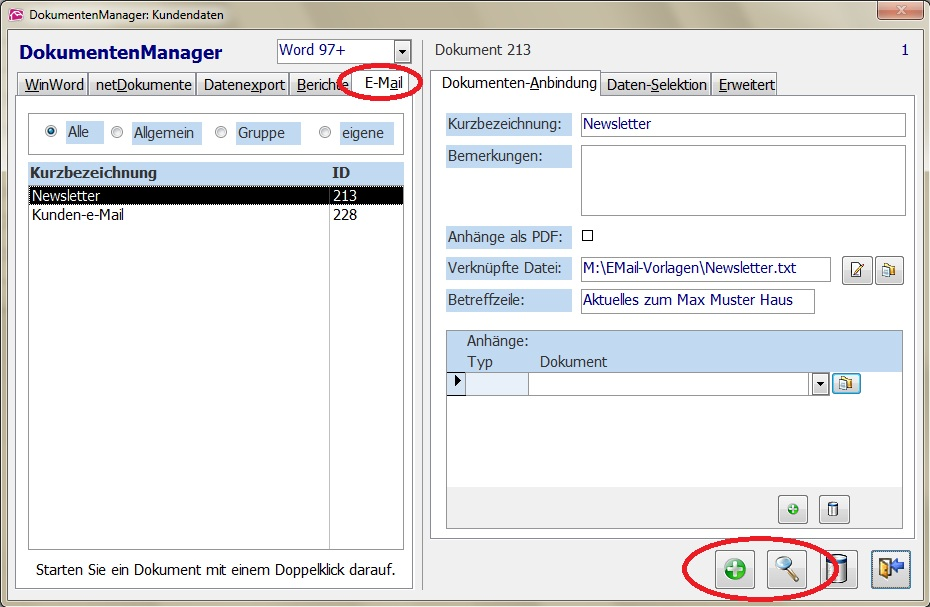The height and width of the screenshot is (607, 930).
Task: Click the Betreffzeile input field
Action: pos(697,301)
